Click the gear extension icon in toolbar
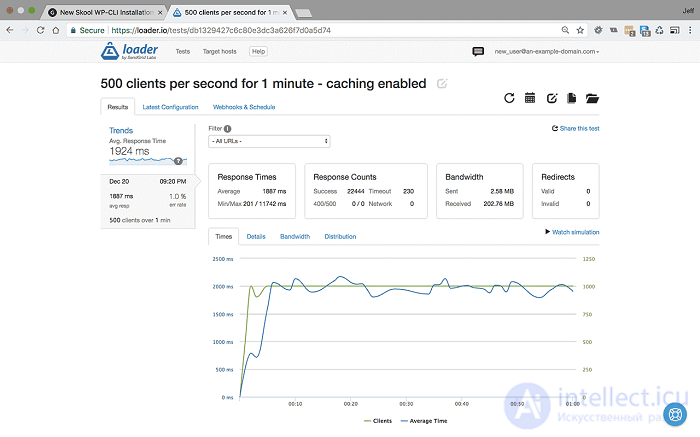 [x=598, y=30]
